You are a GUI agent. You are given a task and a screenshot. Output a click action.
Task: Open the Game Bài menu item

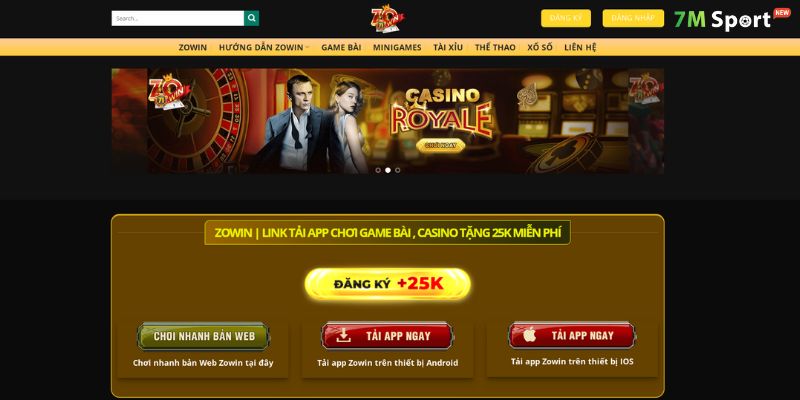[341, 47]
